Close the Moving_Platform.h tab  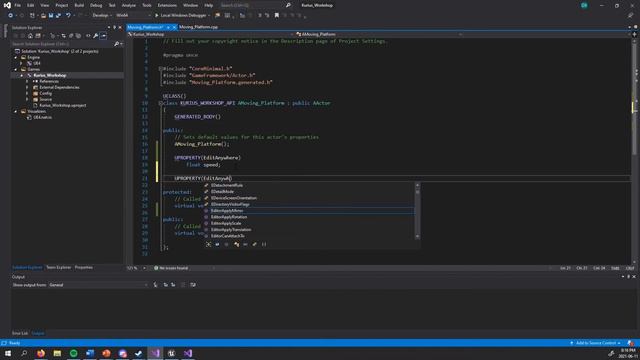tap(174, 27)
